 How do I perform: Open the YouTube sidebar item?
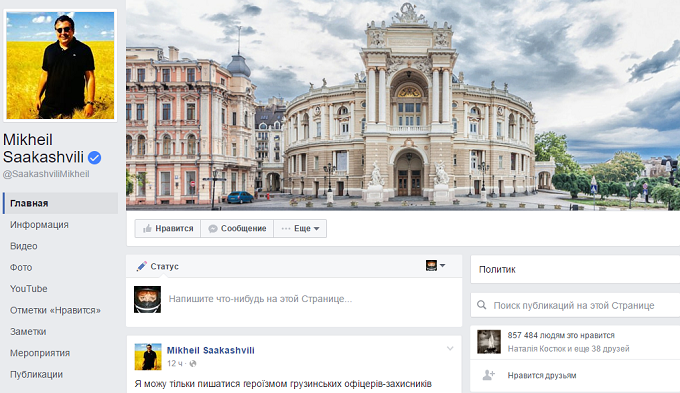[x=29, y=288]
